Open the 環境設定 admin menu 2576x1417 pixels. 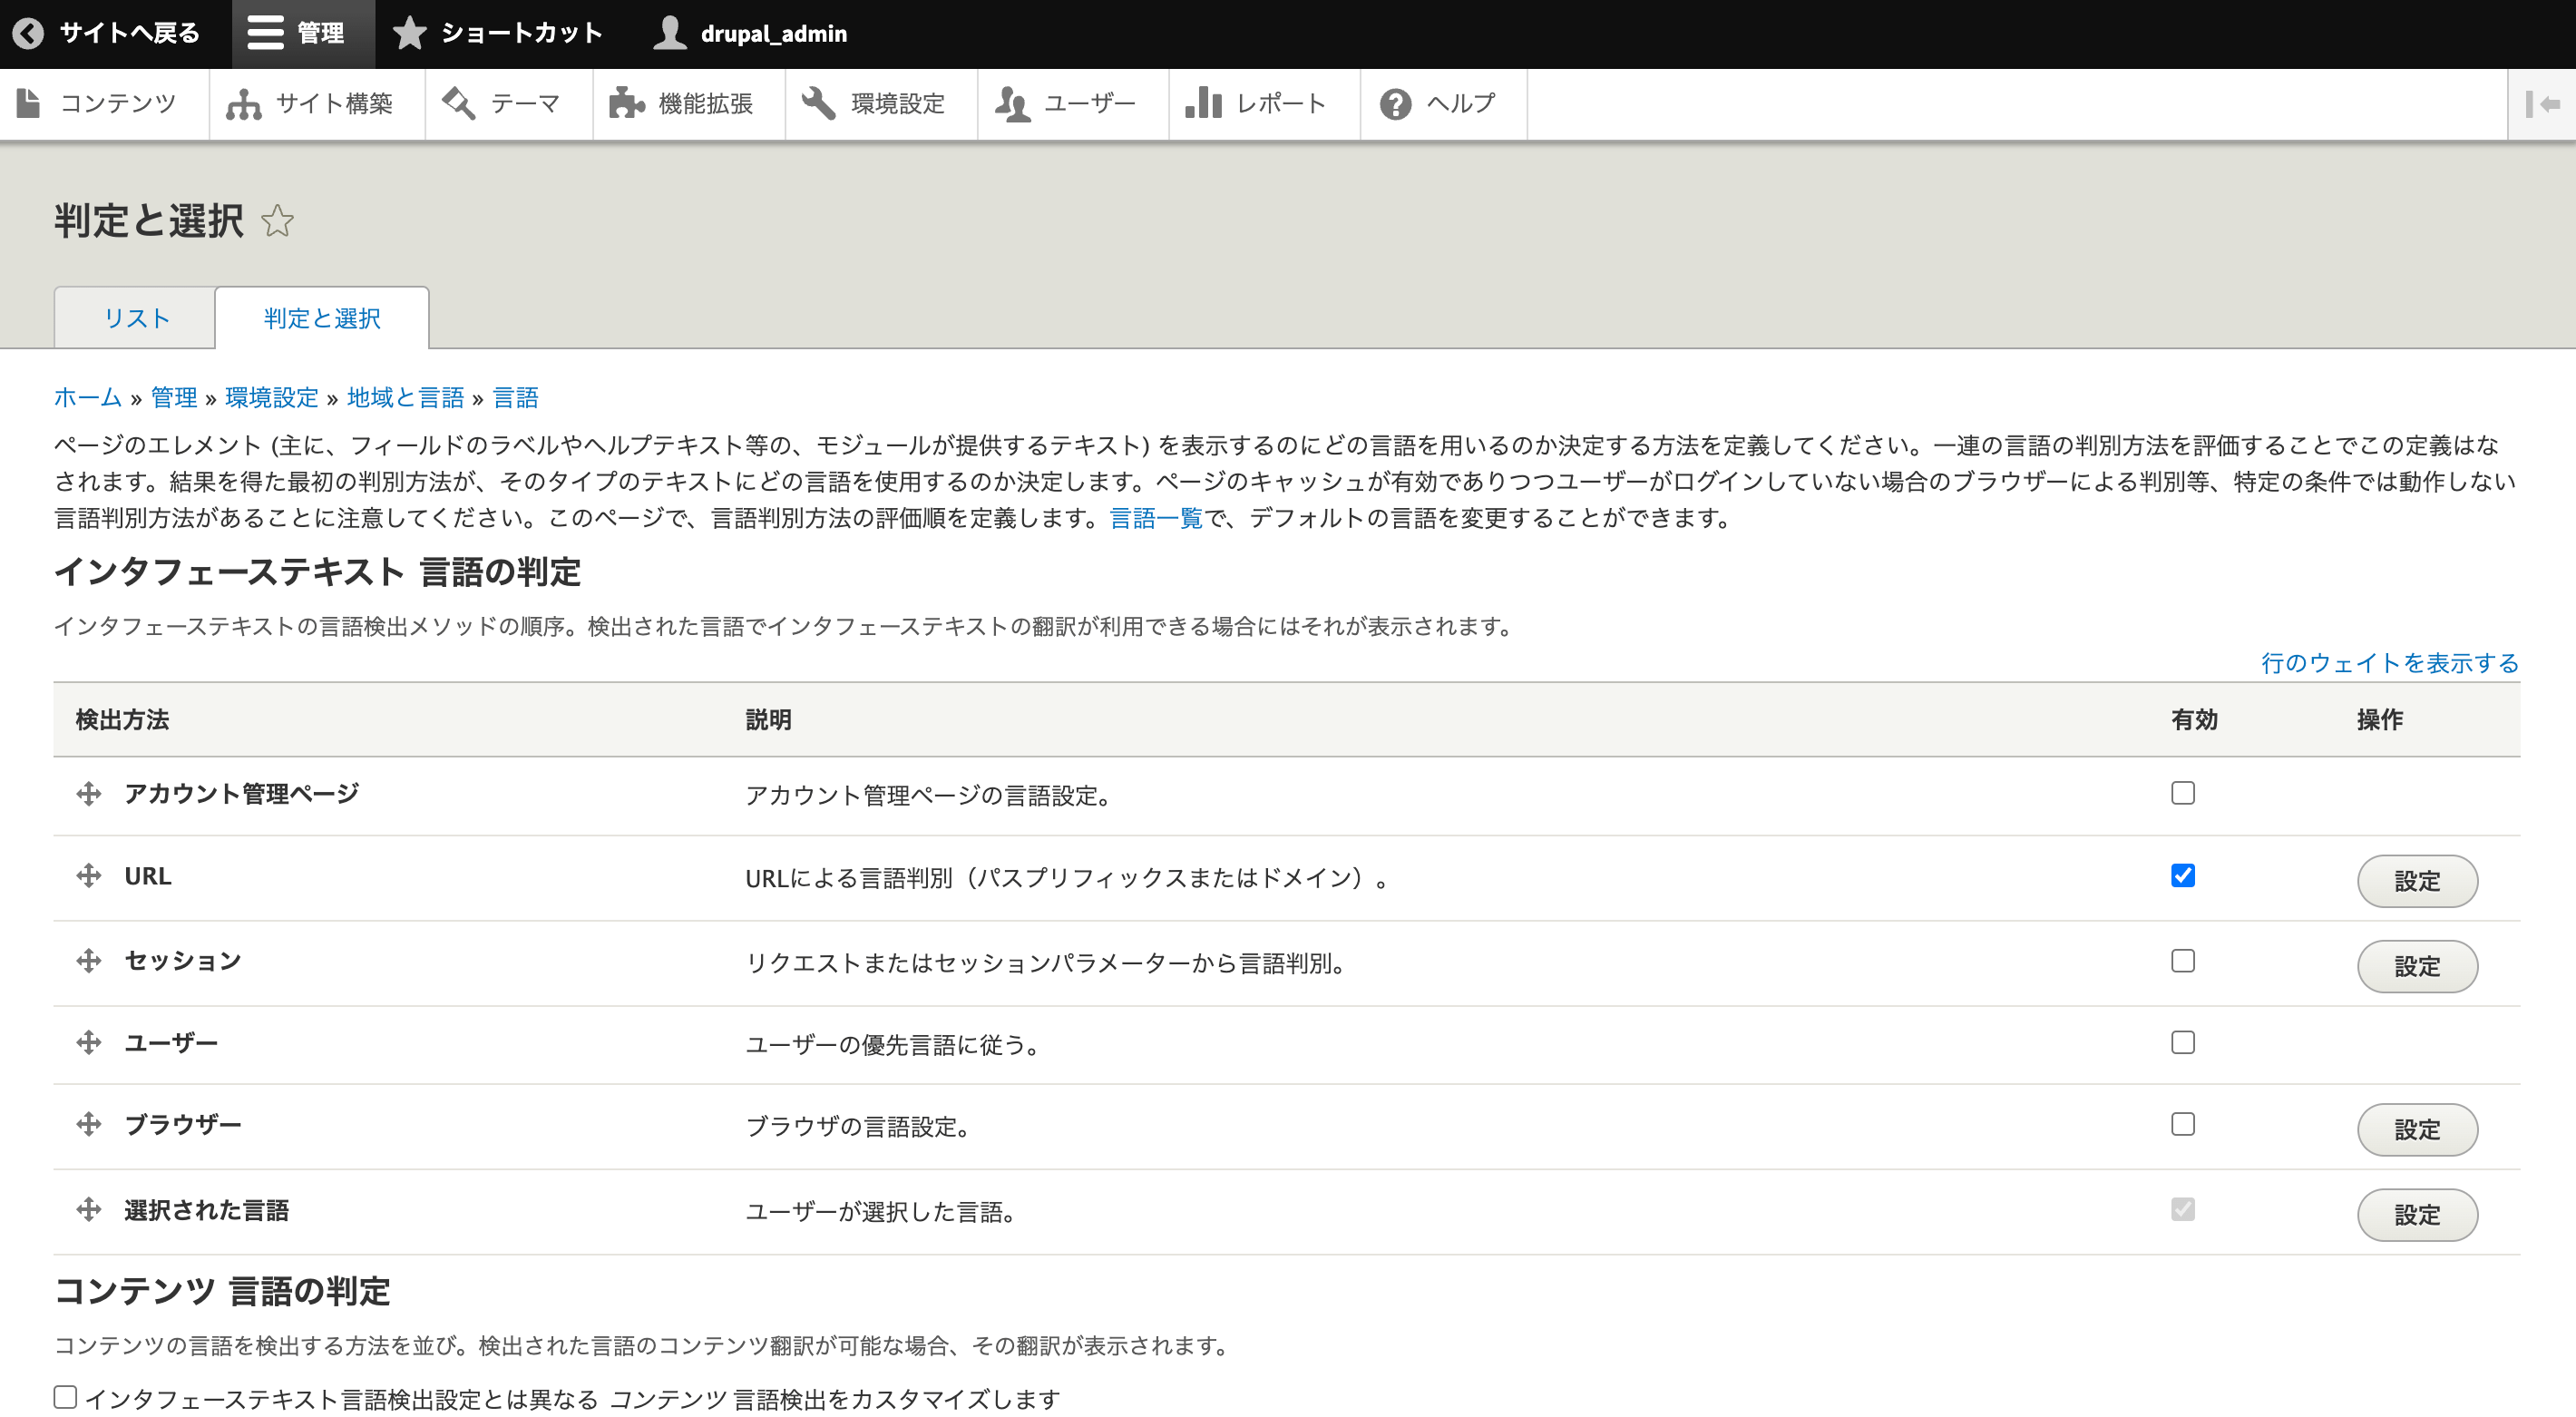pyautogui.click(x=881, y=104)
